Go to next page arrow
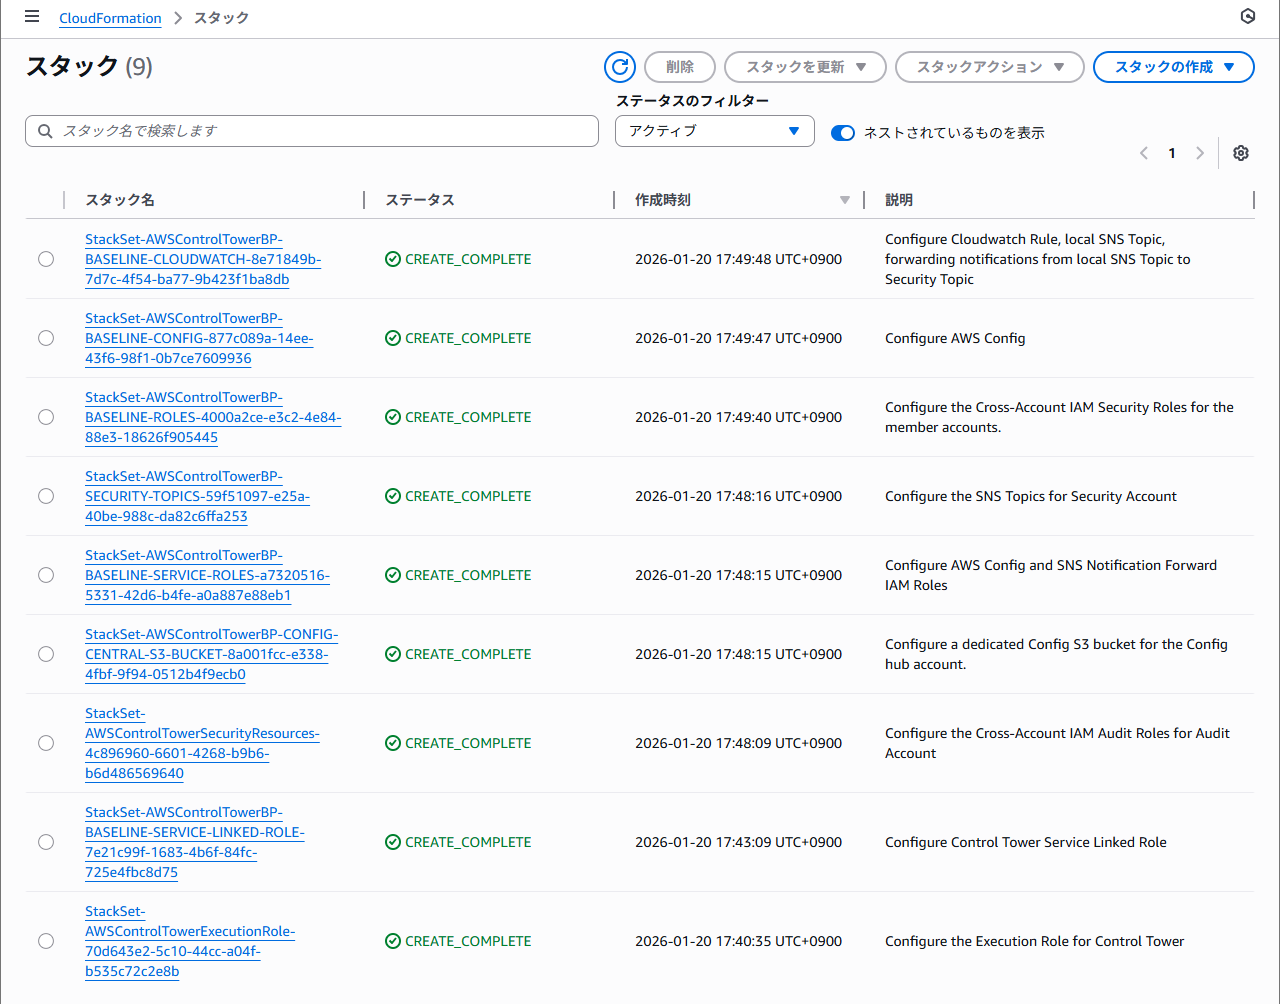Screen dimensions: 1280x1004 [1200, 153]
